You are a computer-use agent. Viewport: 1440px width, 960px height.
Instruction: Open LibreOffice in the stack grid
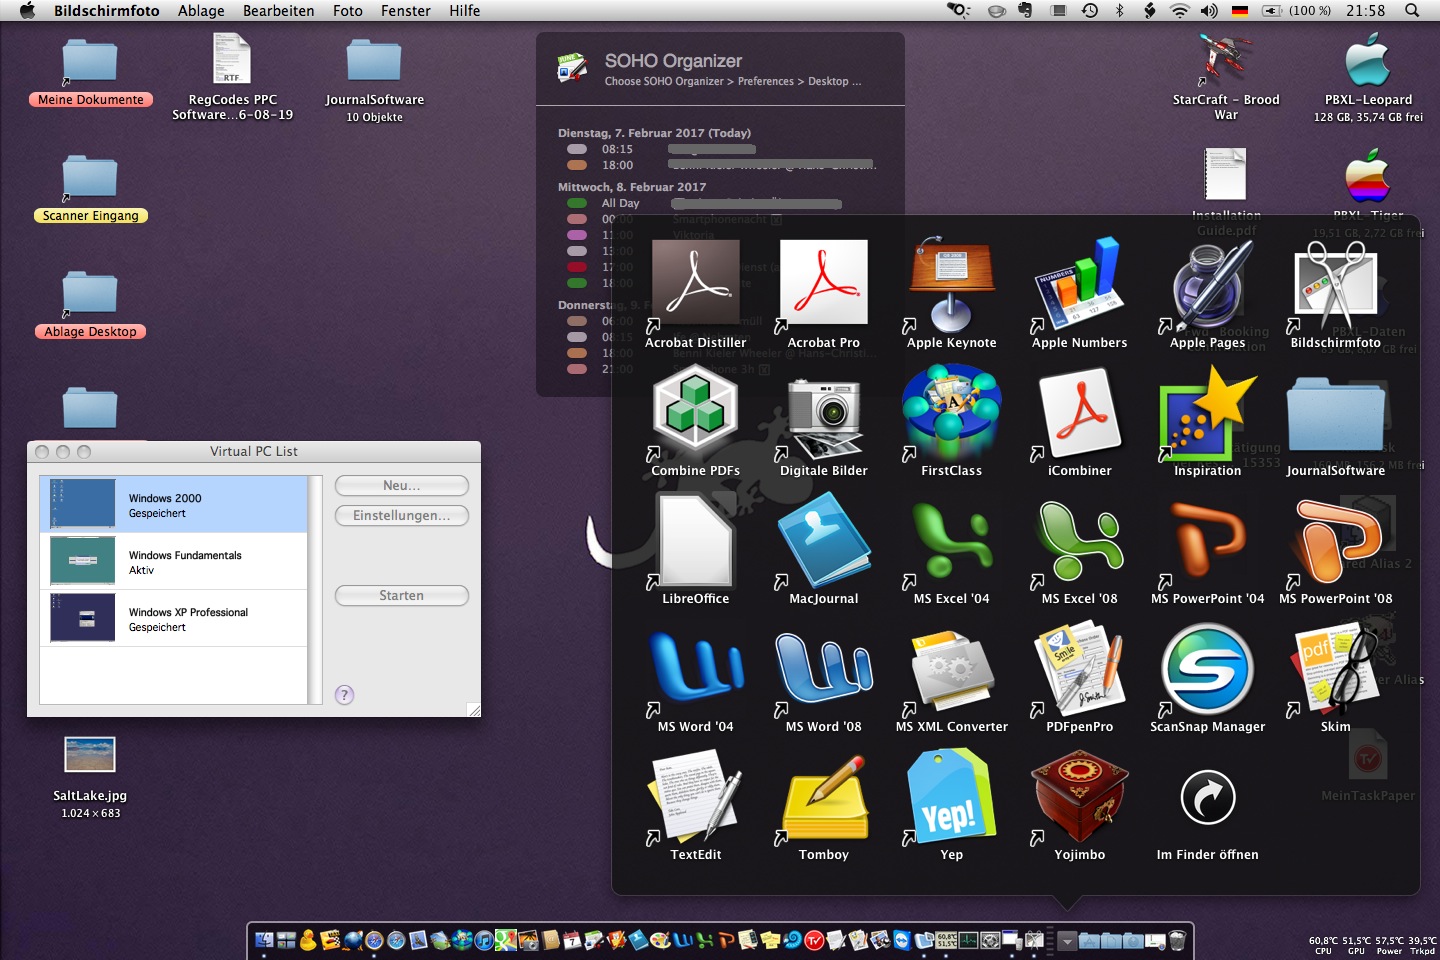pos(695,541)
